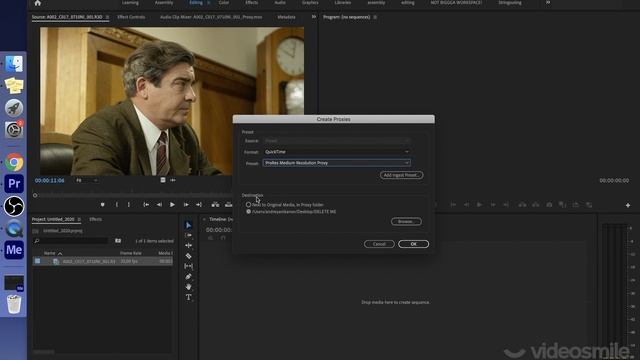
Task: Step forward one frame in Source monitor
Action: coord(186,204)
